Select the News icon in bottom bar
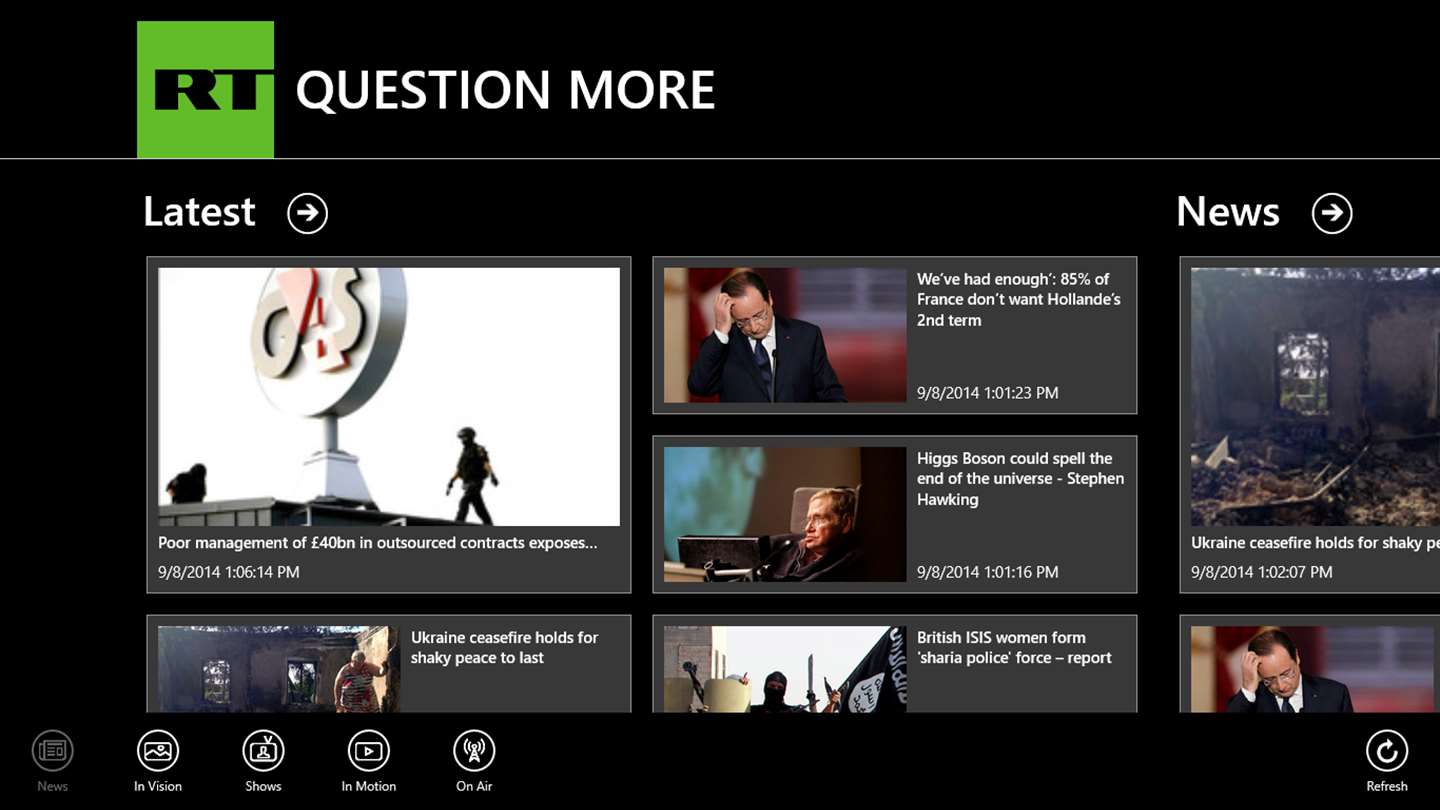This screenshot has width=1440, height=810. pos(53,751)
